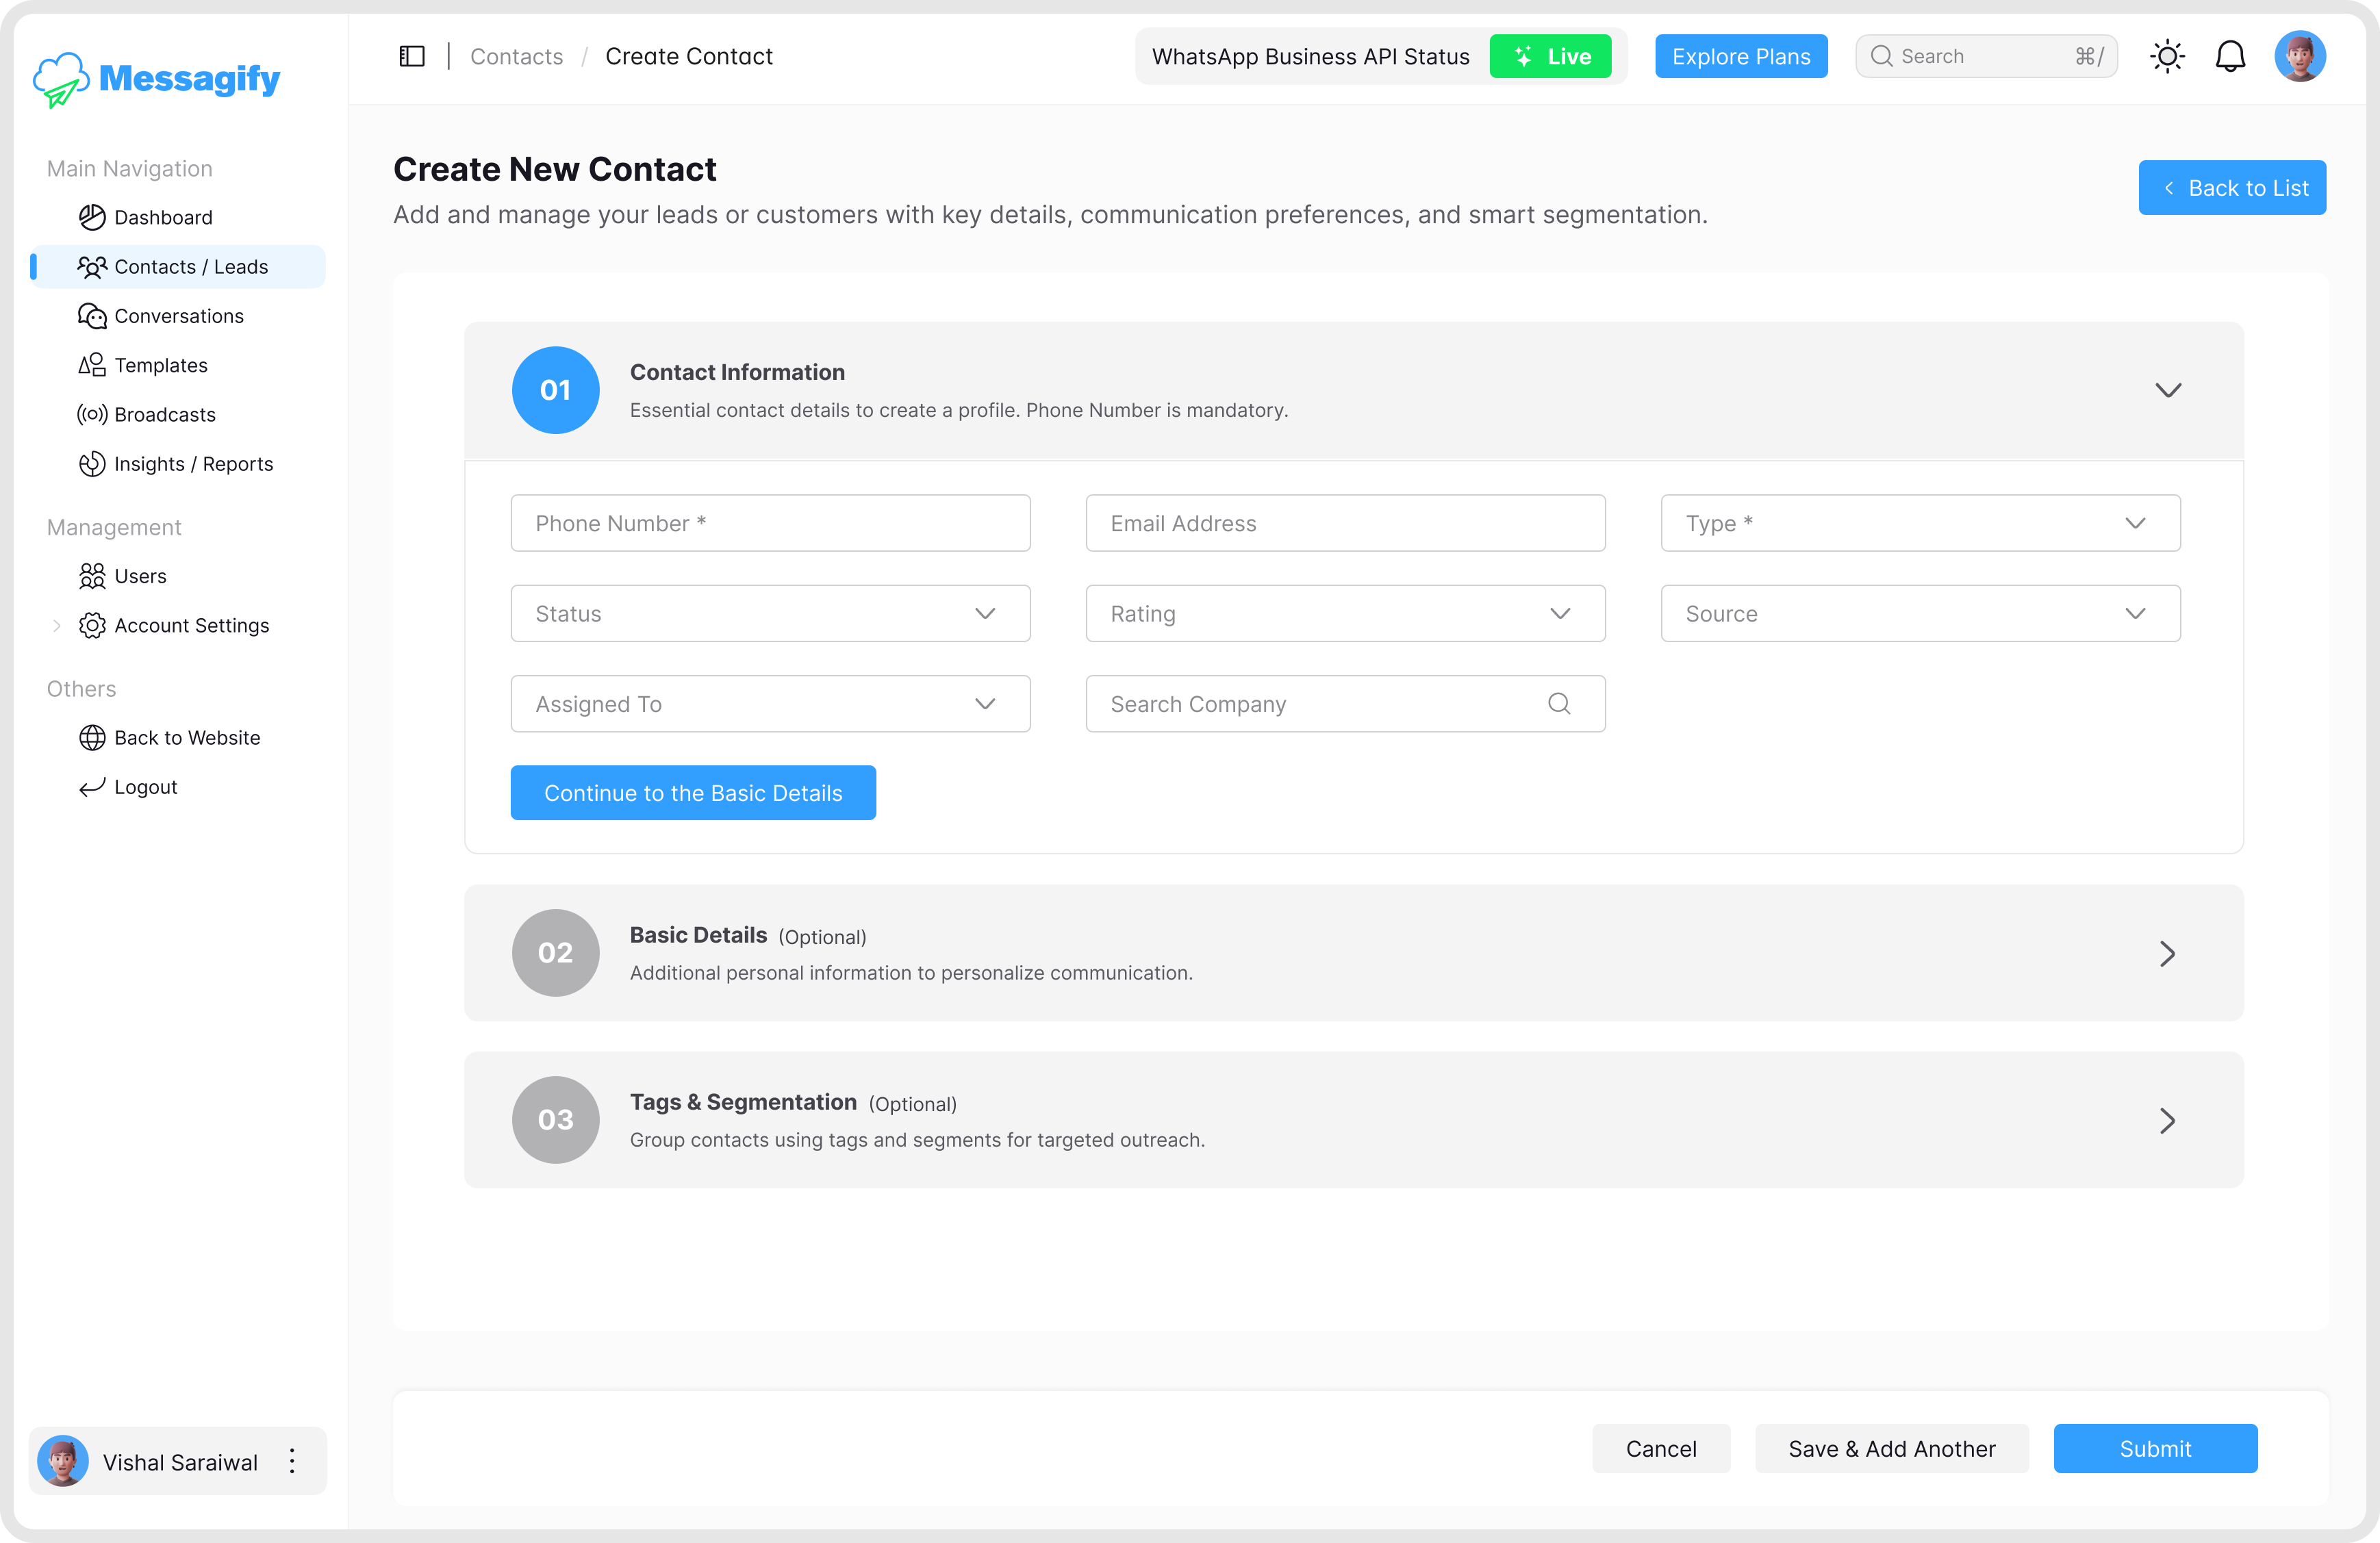The width and height of the screenshot is (2380, 1543).
Task: Open Dashboard from sidebar
Action: click(x=163, y=217)
